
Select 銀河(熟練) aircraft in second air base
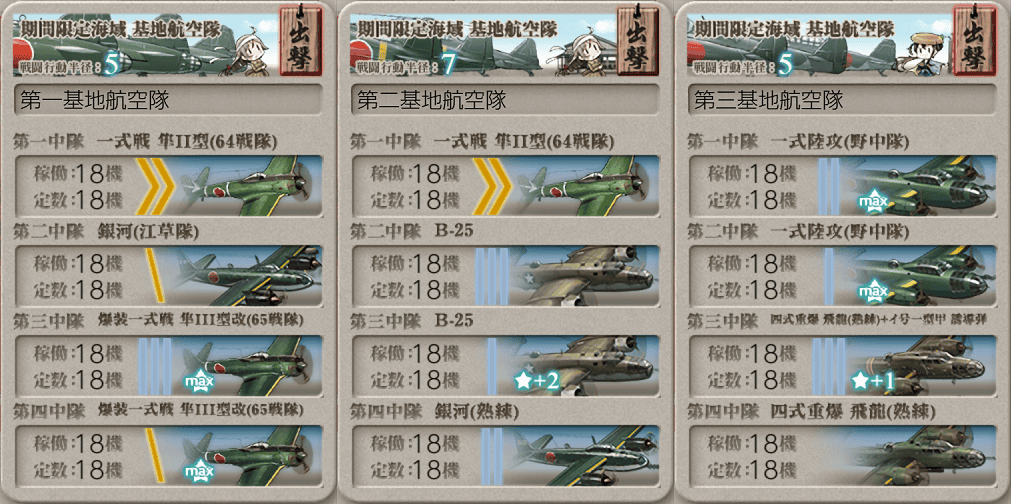click(x=585, y=455)
